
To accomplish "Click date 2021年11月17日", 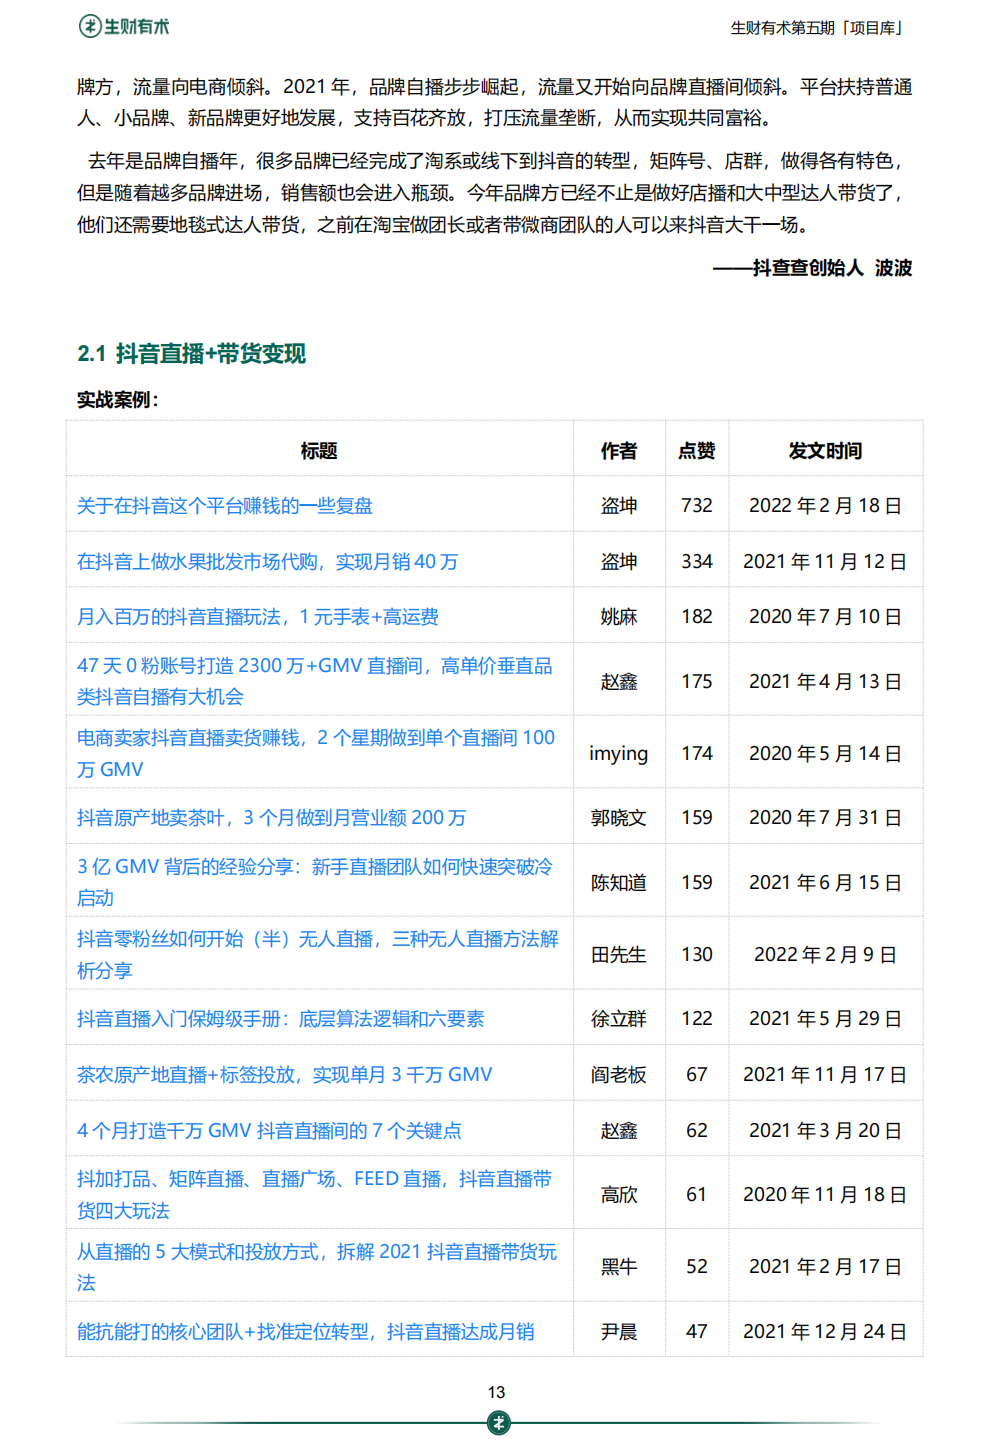I will click(825, 1075).
